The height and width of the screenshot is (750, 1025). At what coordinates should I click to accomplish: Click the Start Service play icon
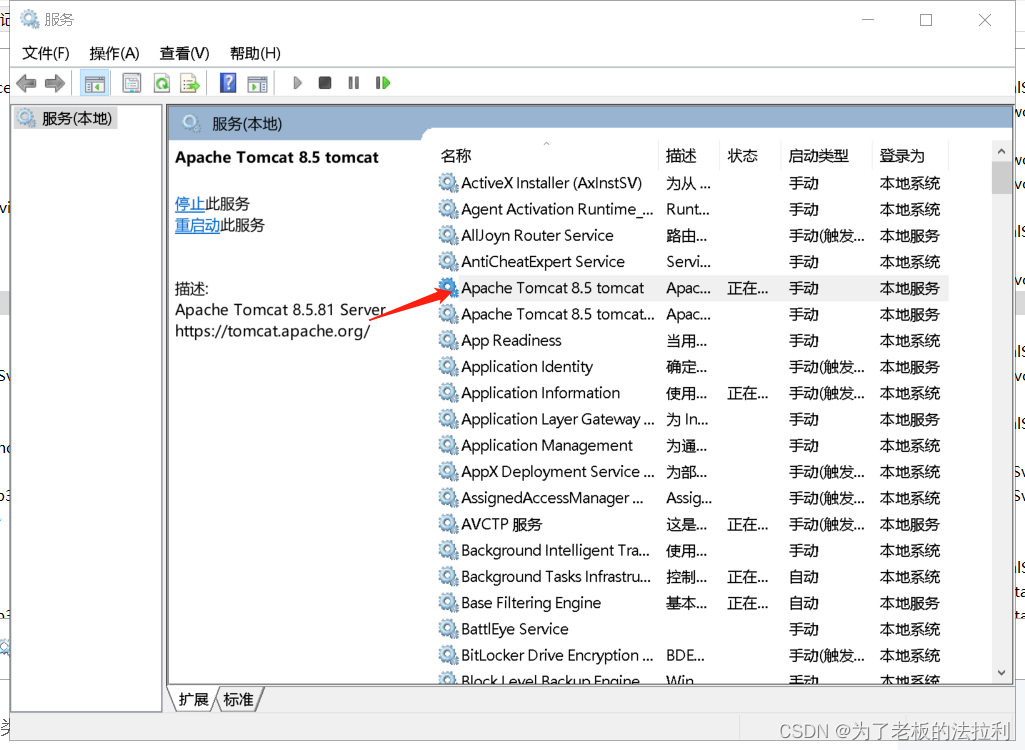click(297, 83)
